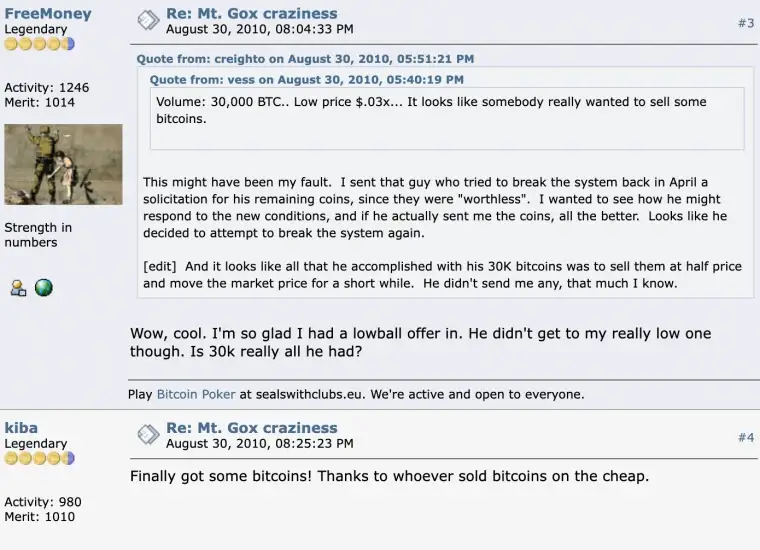Open FreeMoney's post title 'Re: Mt. Gox craziness'
This screenshot has width=760, height=550.
coord(251,14)
